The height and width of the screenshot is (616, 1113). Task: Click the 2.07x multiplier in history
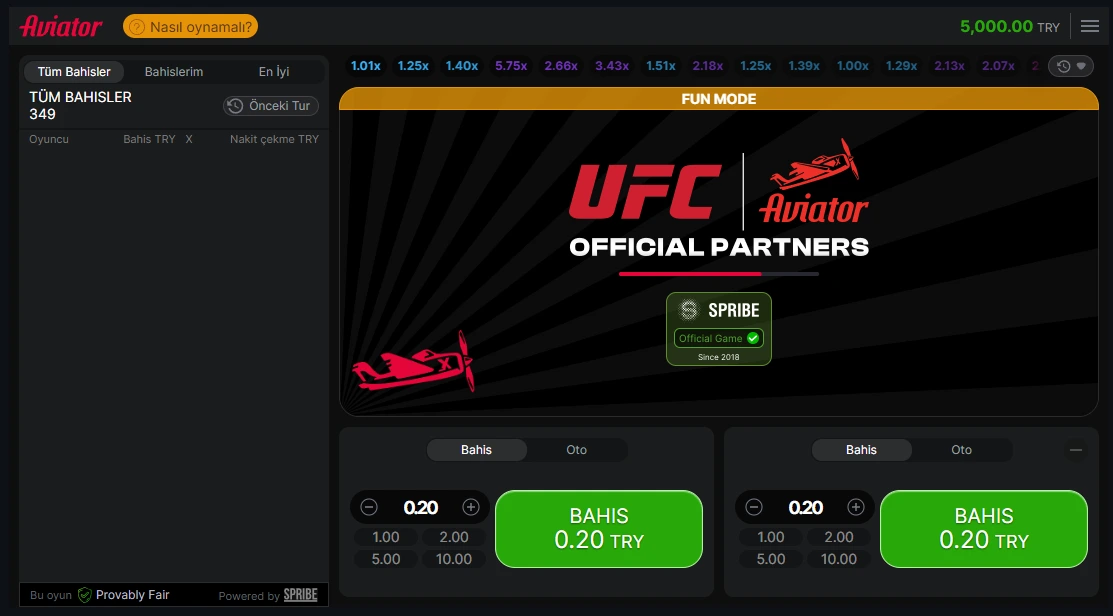(998, 66)
